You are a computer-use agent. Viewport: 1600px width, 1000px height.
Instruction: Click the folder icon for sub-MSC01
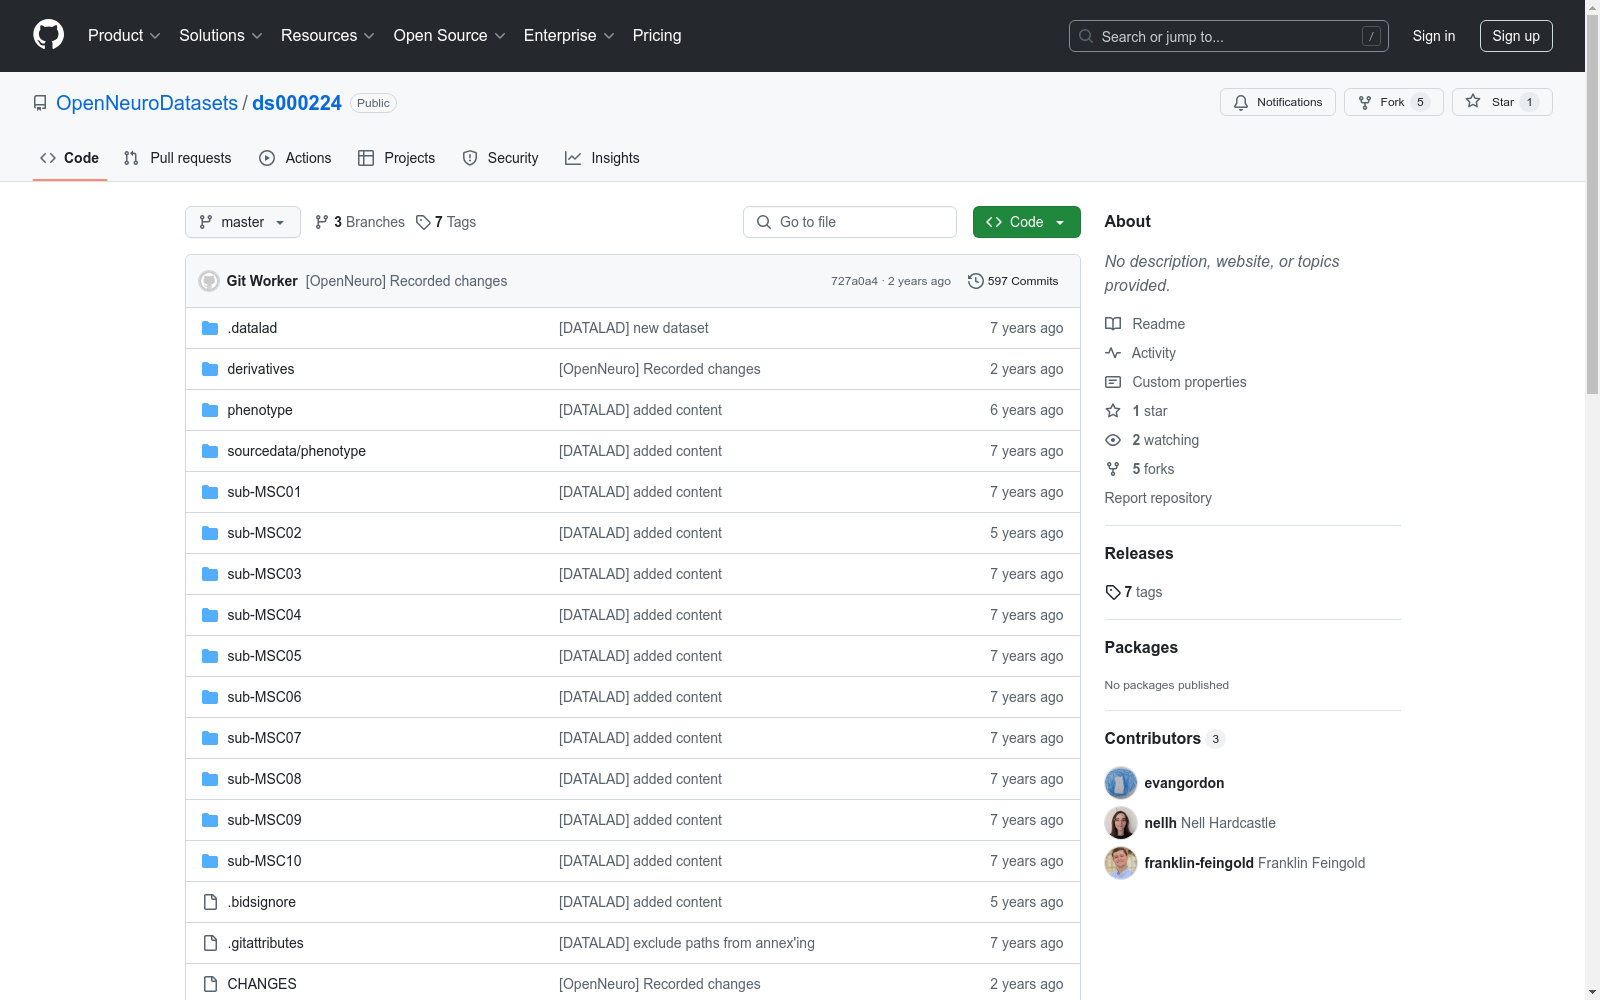coord(210,492)
